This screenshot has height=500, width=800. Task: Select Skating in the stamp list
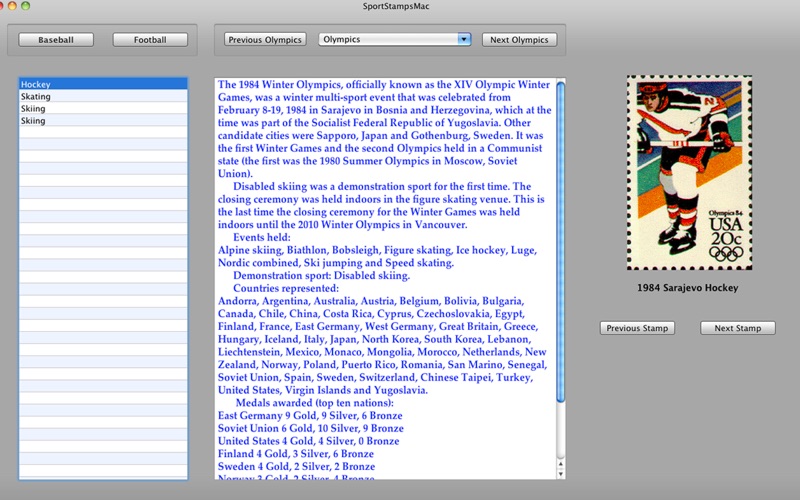[x=103, y=96]
